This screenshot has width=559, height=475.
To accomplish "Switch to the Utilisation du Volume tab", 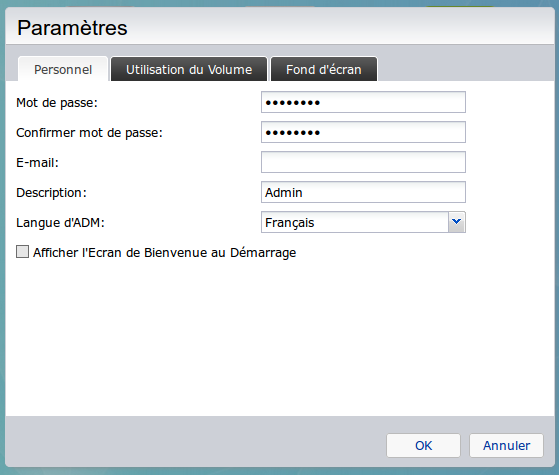I will 189,69.
